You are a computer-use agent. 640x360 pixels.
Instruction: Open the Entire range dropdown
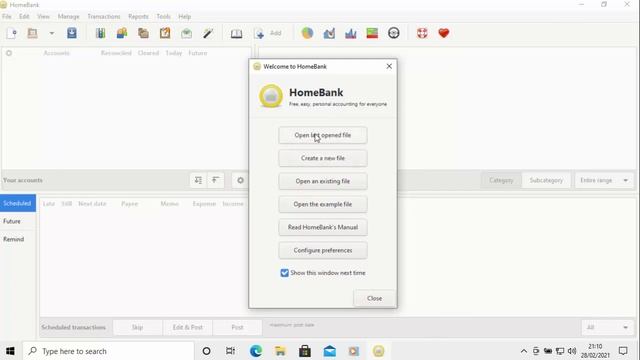(604, 180)
